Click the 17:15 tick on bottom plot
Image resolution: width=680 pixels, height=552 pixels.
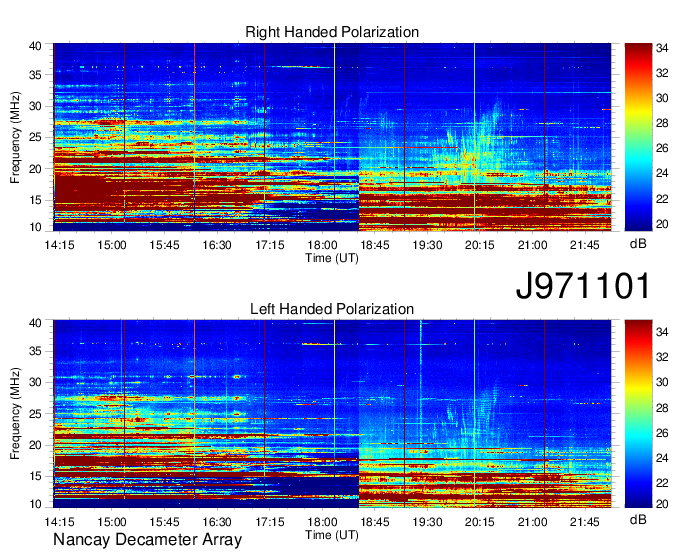(x=270, y=522)
